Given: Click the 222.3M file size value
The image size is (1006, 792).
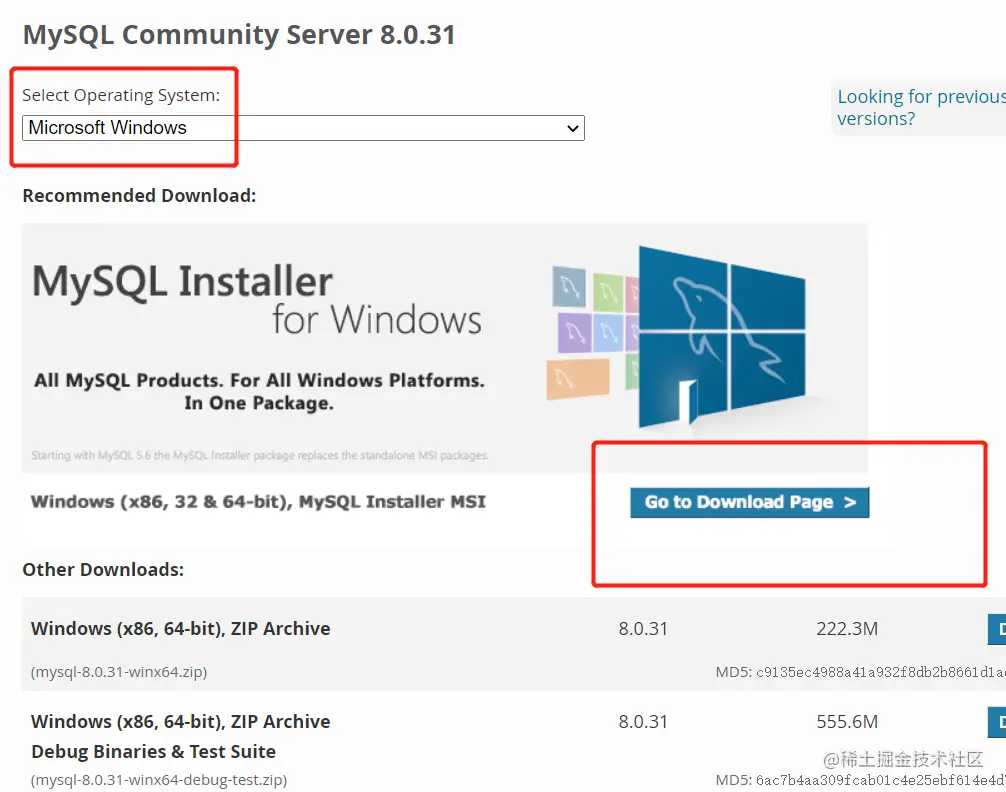Looking at the screenshot, I should click(847, 629).
